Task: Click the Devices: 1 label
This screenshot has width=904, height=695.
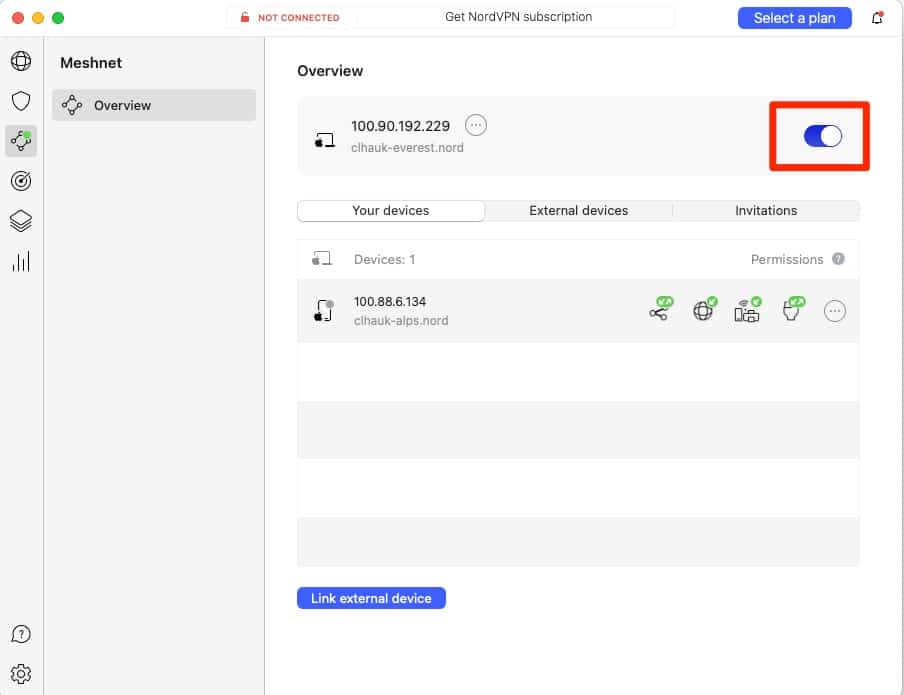Action: tap(385, 260)
